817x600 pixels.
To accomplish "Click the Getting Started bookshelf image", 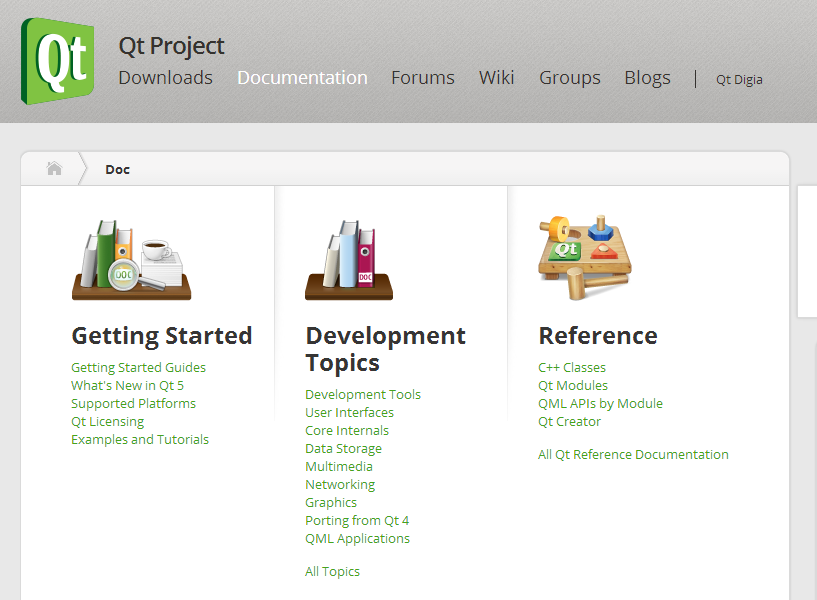I will click(x=131, y=260).
